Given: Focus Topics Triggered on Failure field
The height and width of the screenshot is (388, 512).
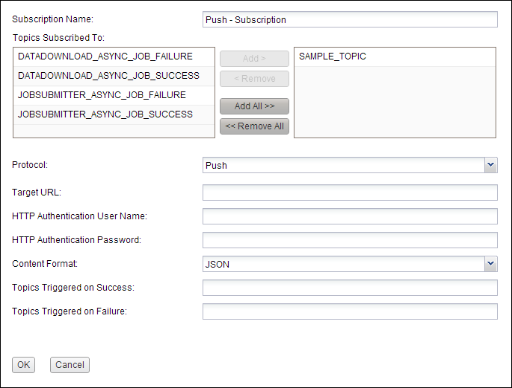Looking at the screenshot, I should (350, 311).
